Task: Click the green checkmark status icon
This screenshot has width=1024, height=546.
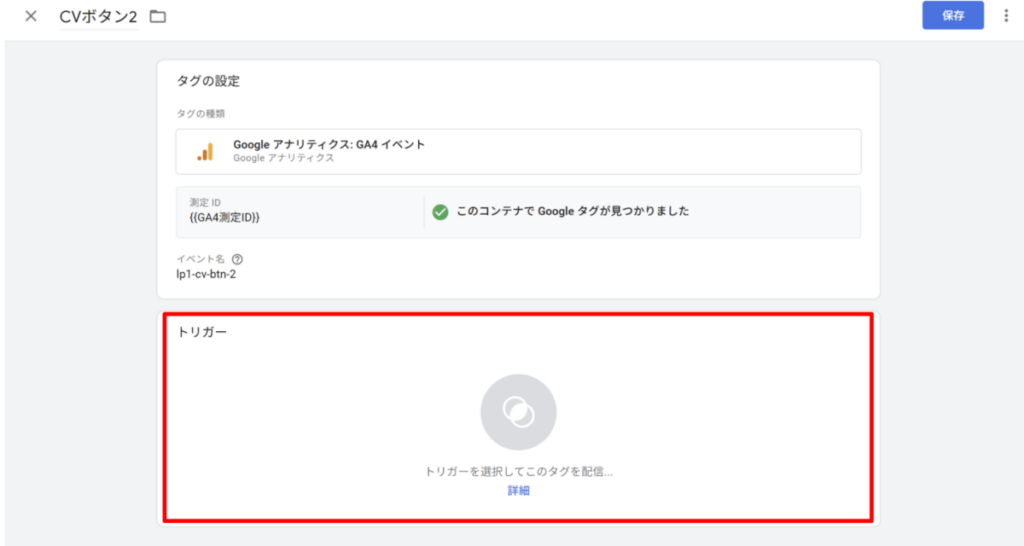Action: coord(439,211)
